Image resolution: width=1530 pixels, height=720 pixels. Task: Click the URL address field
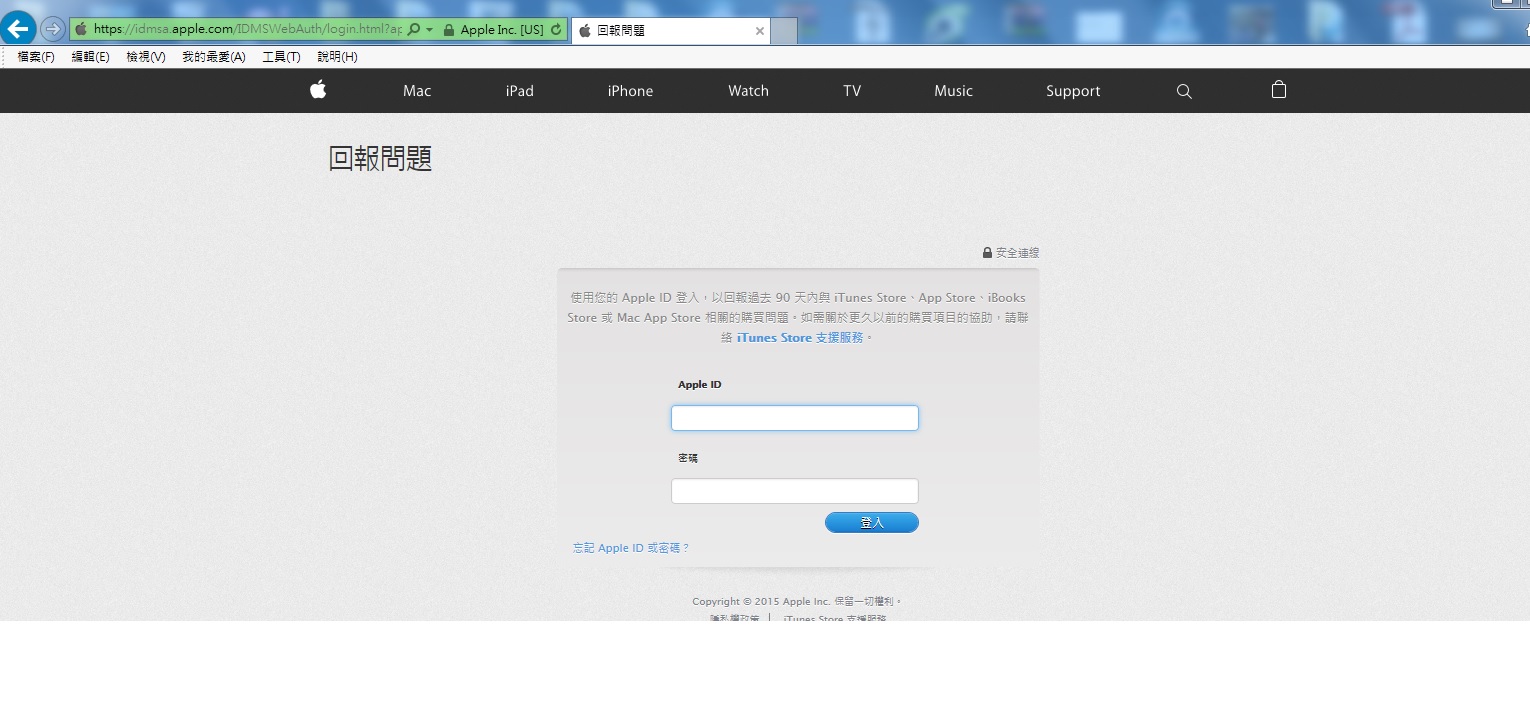247,30
